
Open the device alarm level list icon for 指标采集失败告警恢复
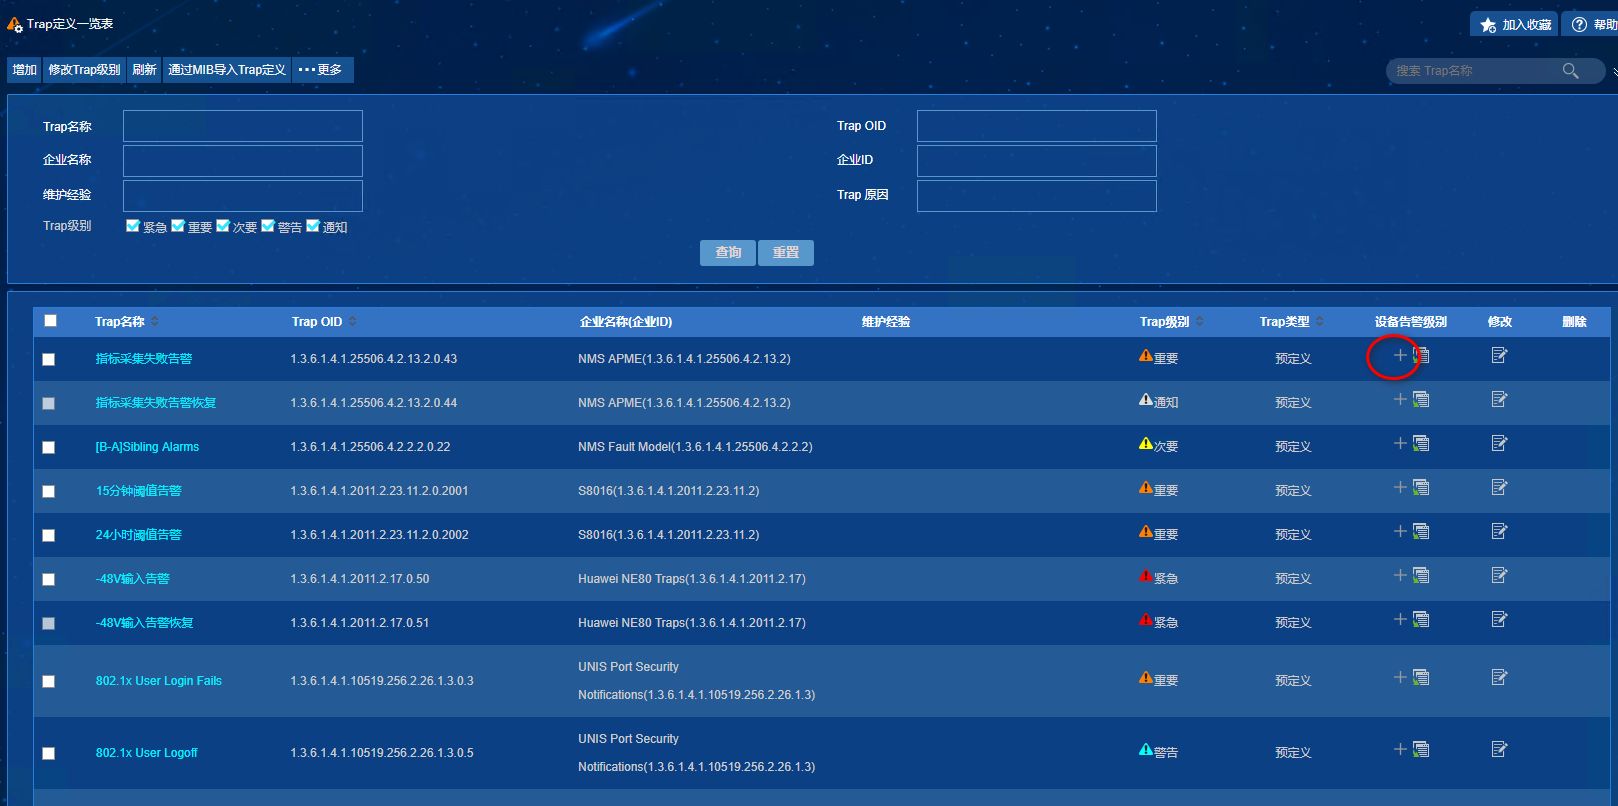[1421, 400]
